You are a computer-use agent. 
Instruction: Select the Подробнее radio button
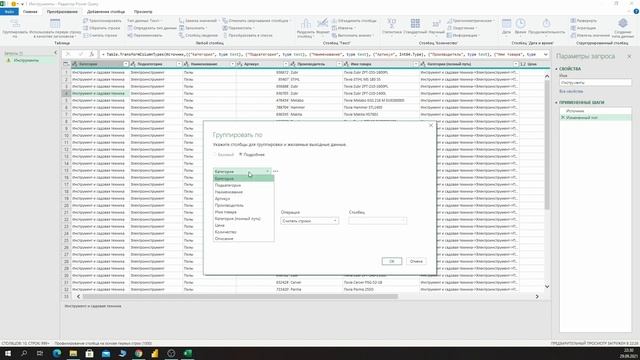[240, 155]
